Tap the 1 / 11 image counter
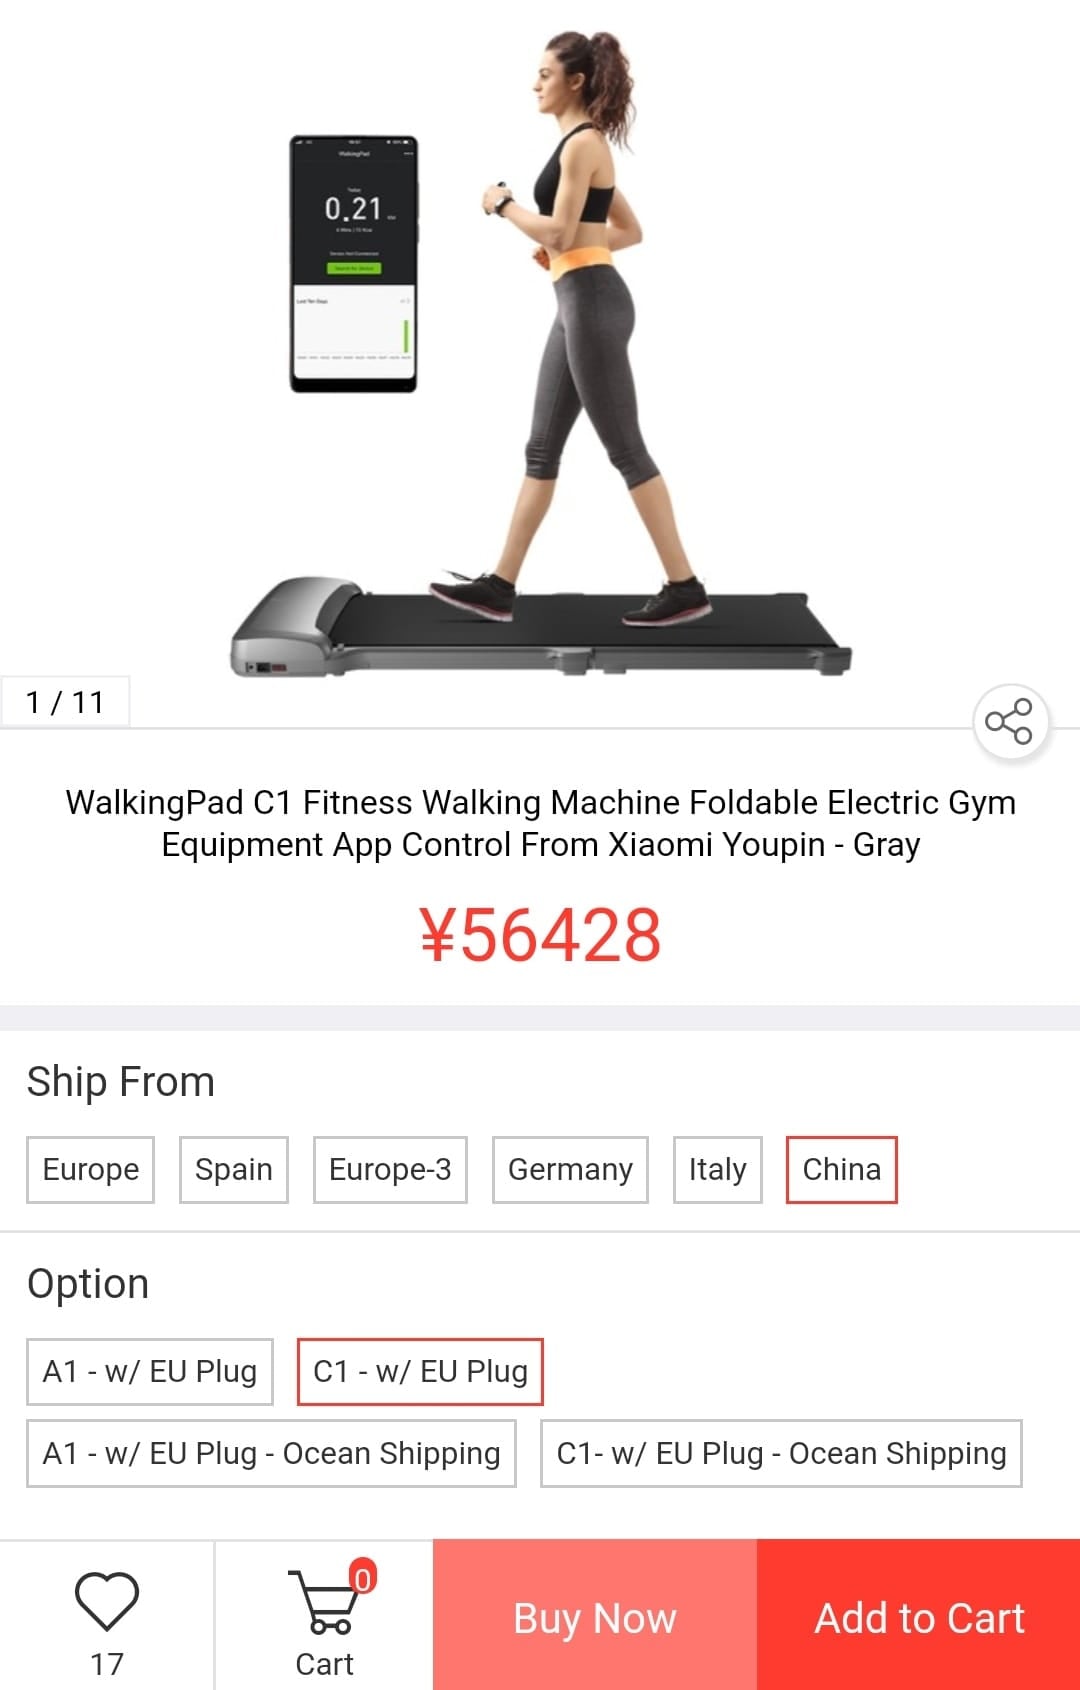Image resolution: width=1080 pixels, height=1690 pixels. pos(65,702)
